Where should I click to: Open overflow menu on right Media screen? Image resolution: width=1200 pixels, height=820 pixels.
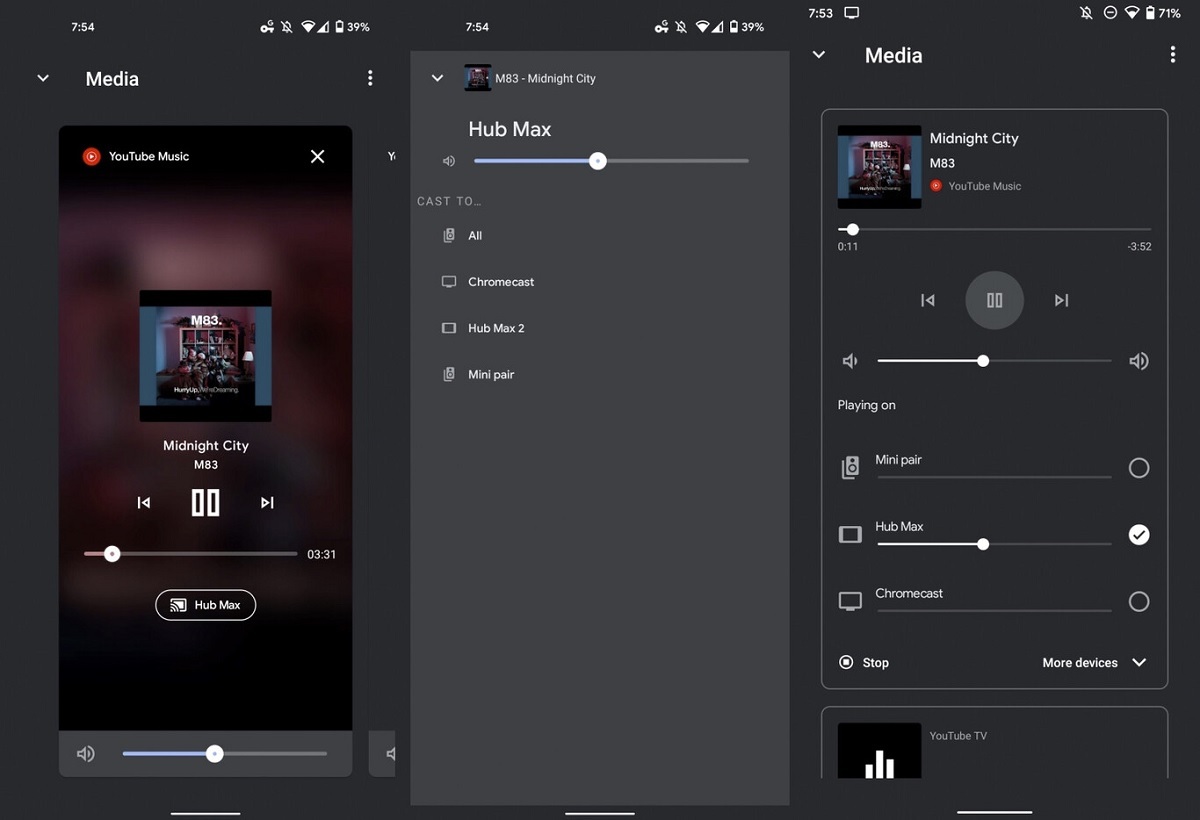(x=1173, y=55)
